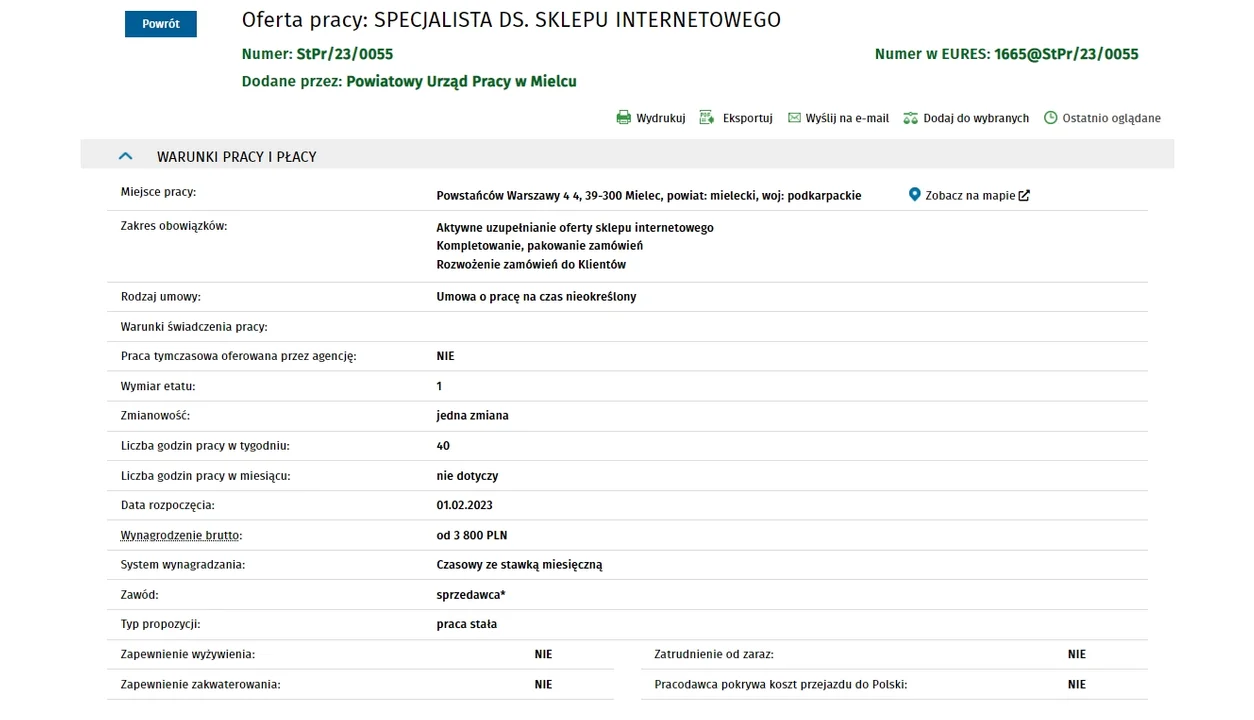The image size is (1254, 720).
Task: Click Powiatowy Urząd Pracy w Mielcu text
Action: 461,81
